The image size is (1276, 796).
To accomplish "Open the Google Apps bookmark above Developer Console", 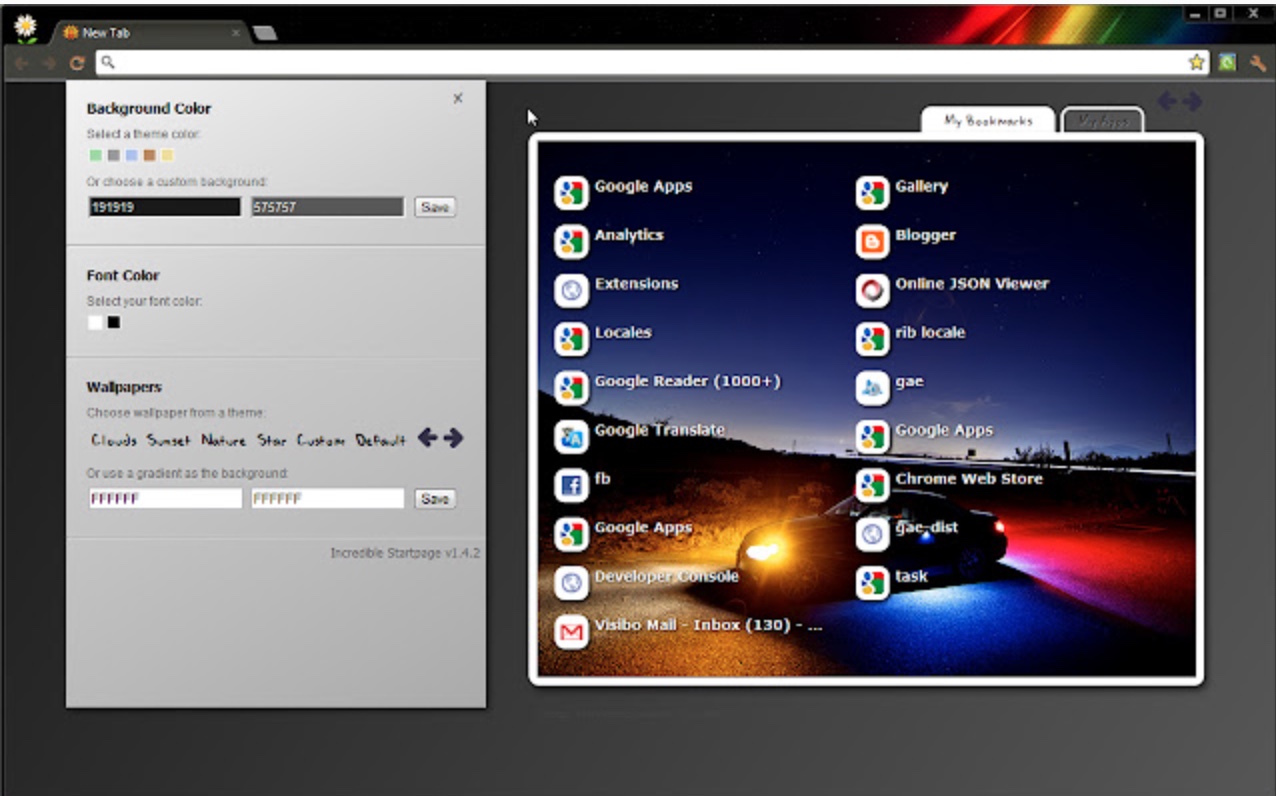I will [571, 534].
